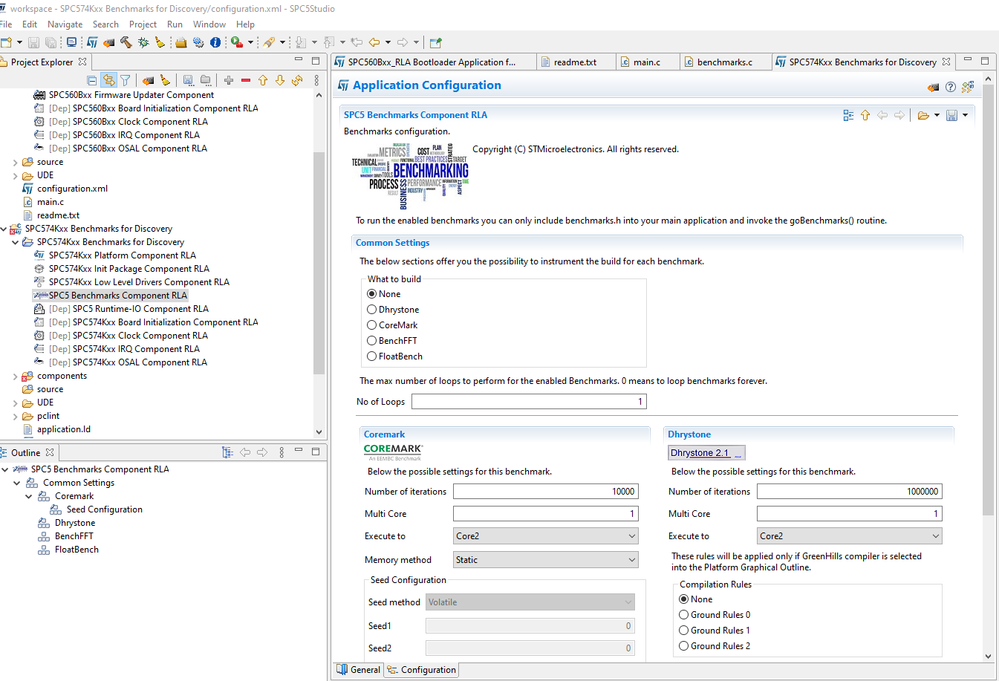Click the ST SPC5Studio icon in main toolbar
Viewport: 999px width, 681px height.
[92, 43]
